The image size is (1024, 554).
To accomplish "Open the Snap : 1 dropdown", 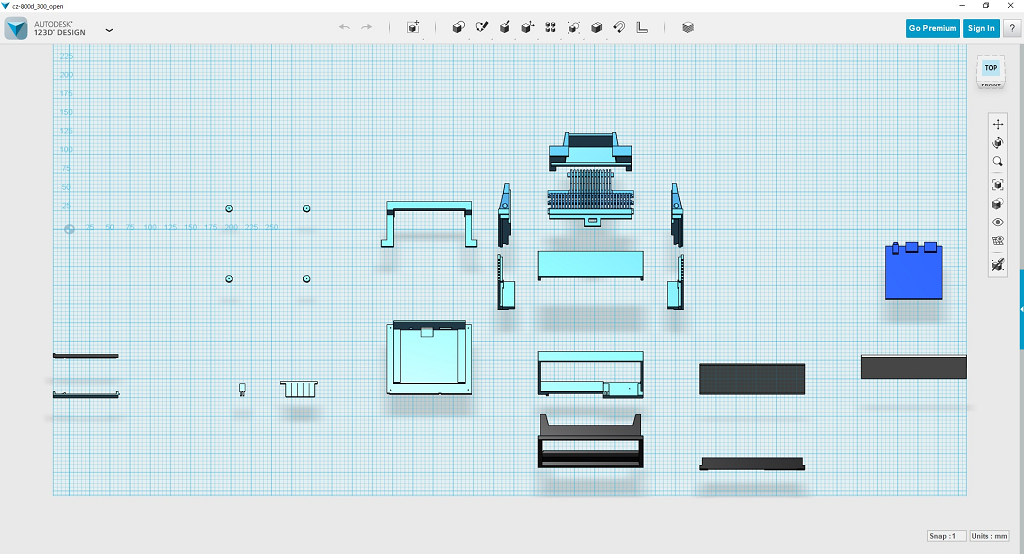I will tap(946, 536).
